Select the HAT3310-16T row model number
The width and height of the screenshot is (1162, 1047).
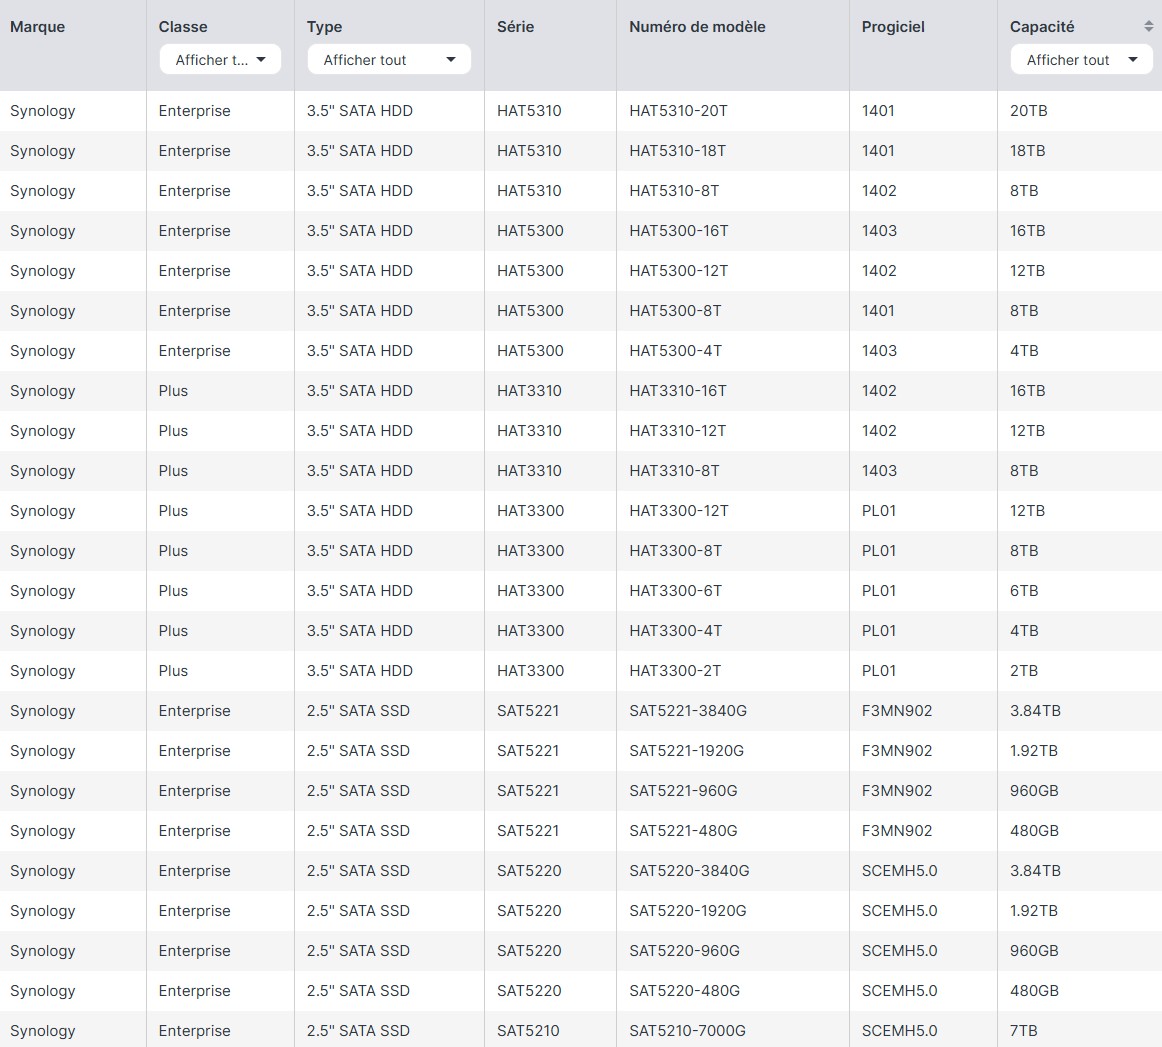677,391
